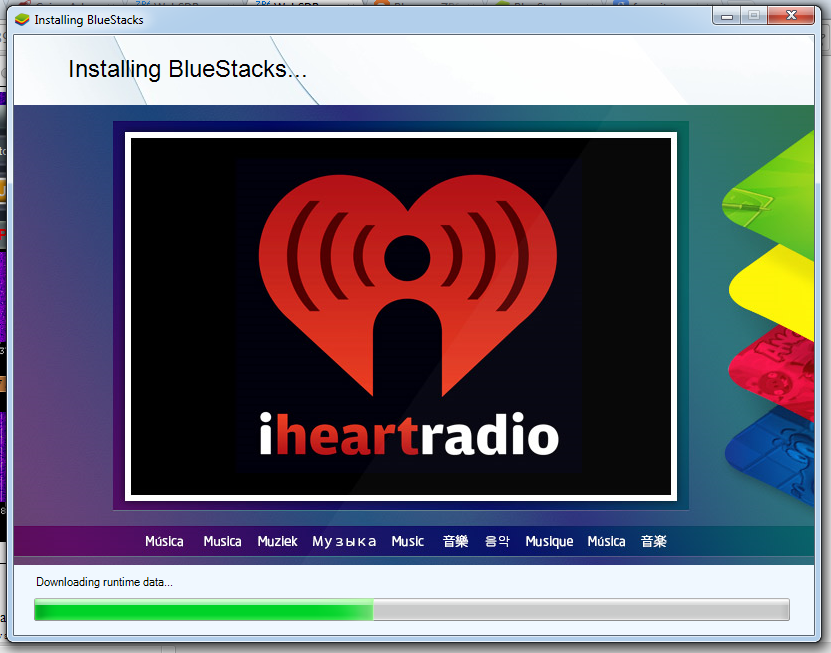Click the BlueStacks logo in the title bar
Image resolution: width=831 pixels, height=653 pixels.
click(22, 20)
